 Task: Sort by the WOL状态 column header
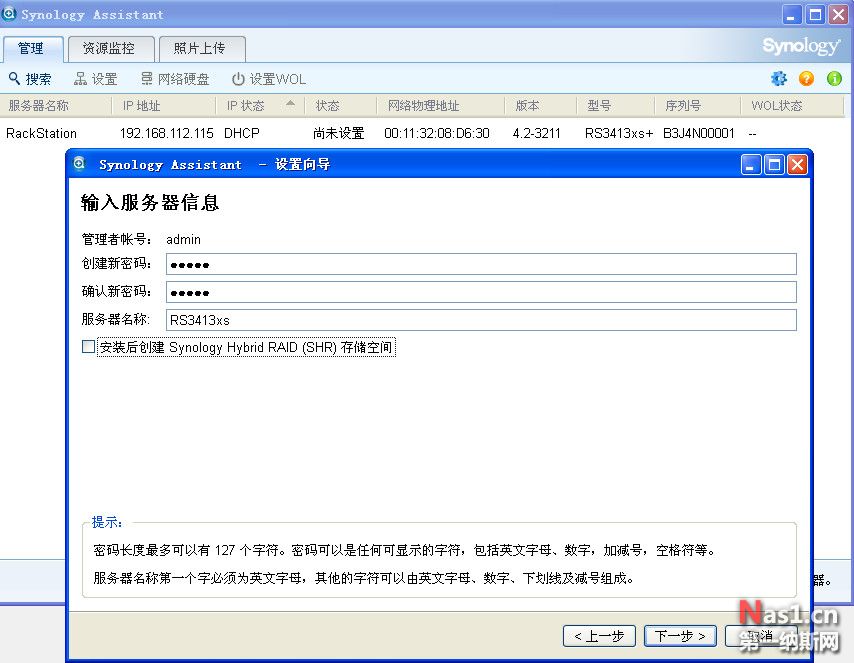tap(792, 106)
